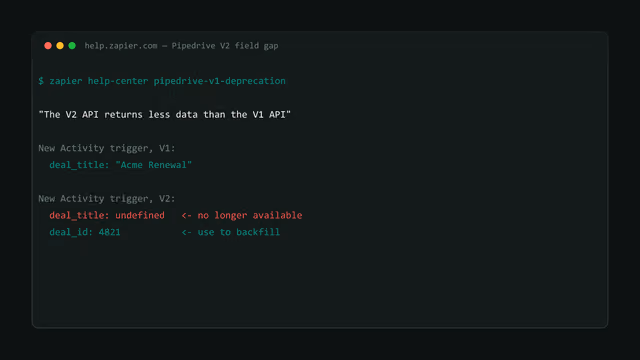Click the Acme Renewal string value
This screenshot has height=360, width=640.
153,165
